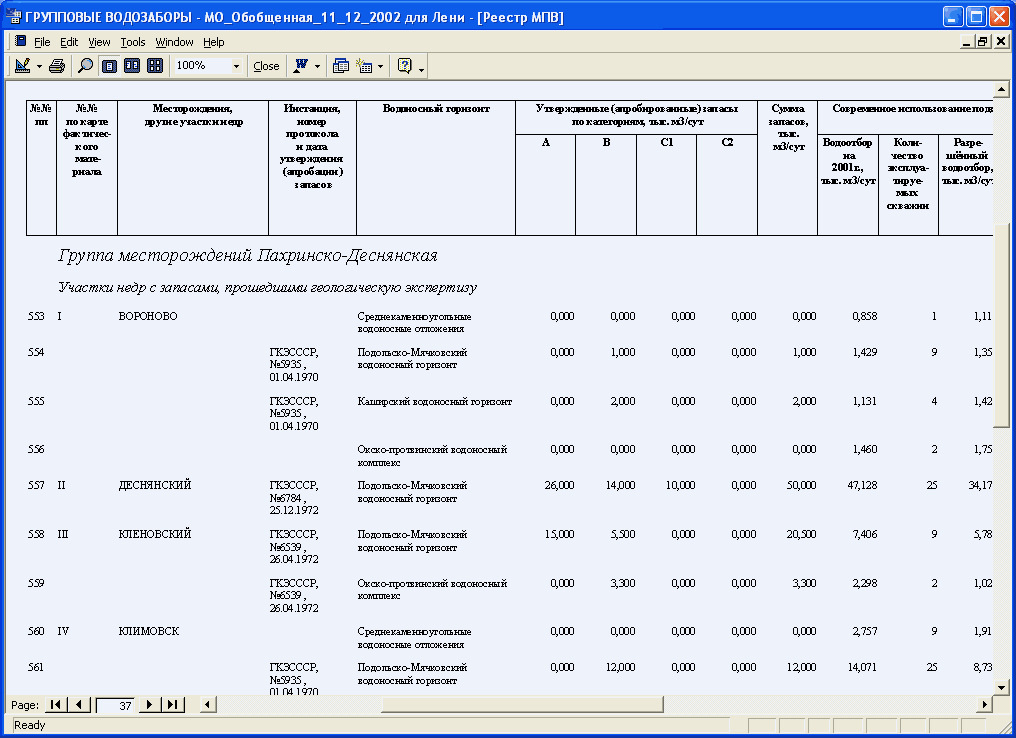Select the Zoom magnifier tool
Screen dimensions: 1016x738
point(86,65)
